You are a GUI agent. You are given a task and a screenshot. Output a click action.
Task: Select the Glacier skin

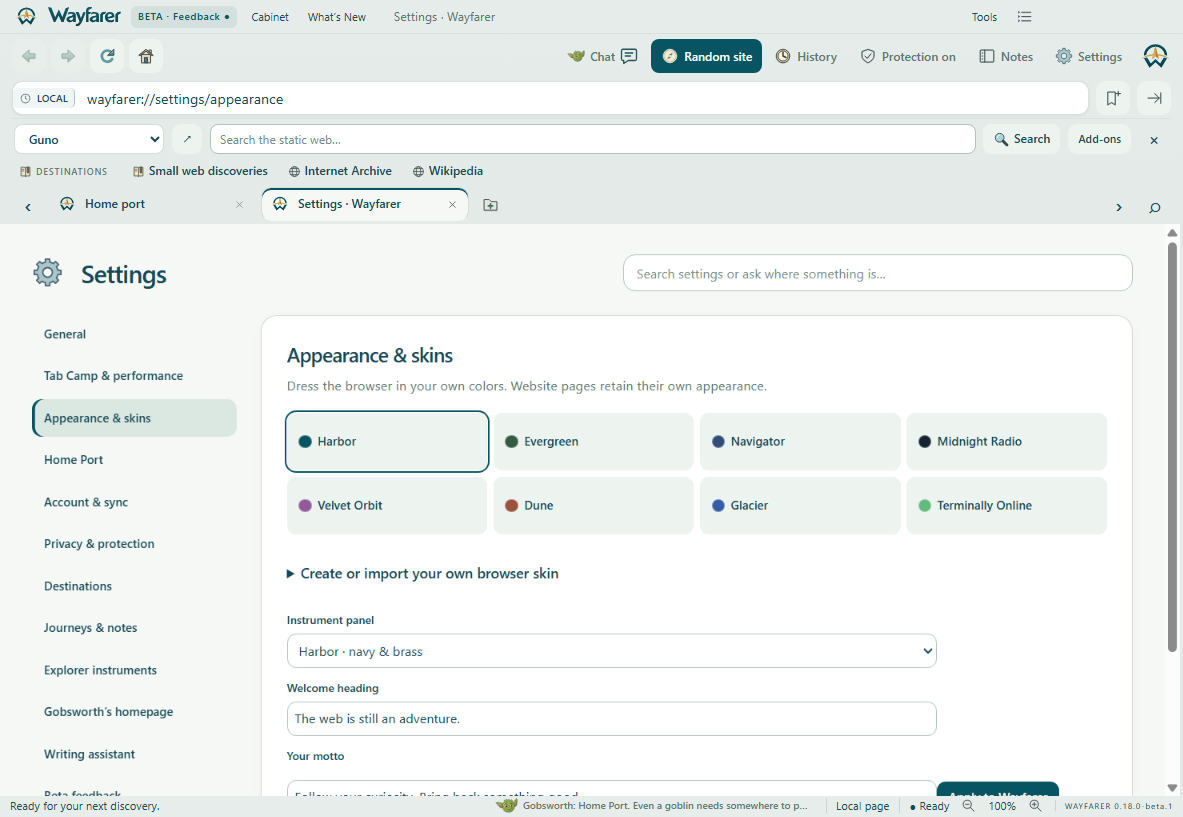(x=800, y=505)
